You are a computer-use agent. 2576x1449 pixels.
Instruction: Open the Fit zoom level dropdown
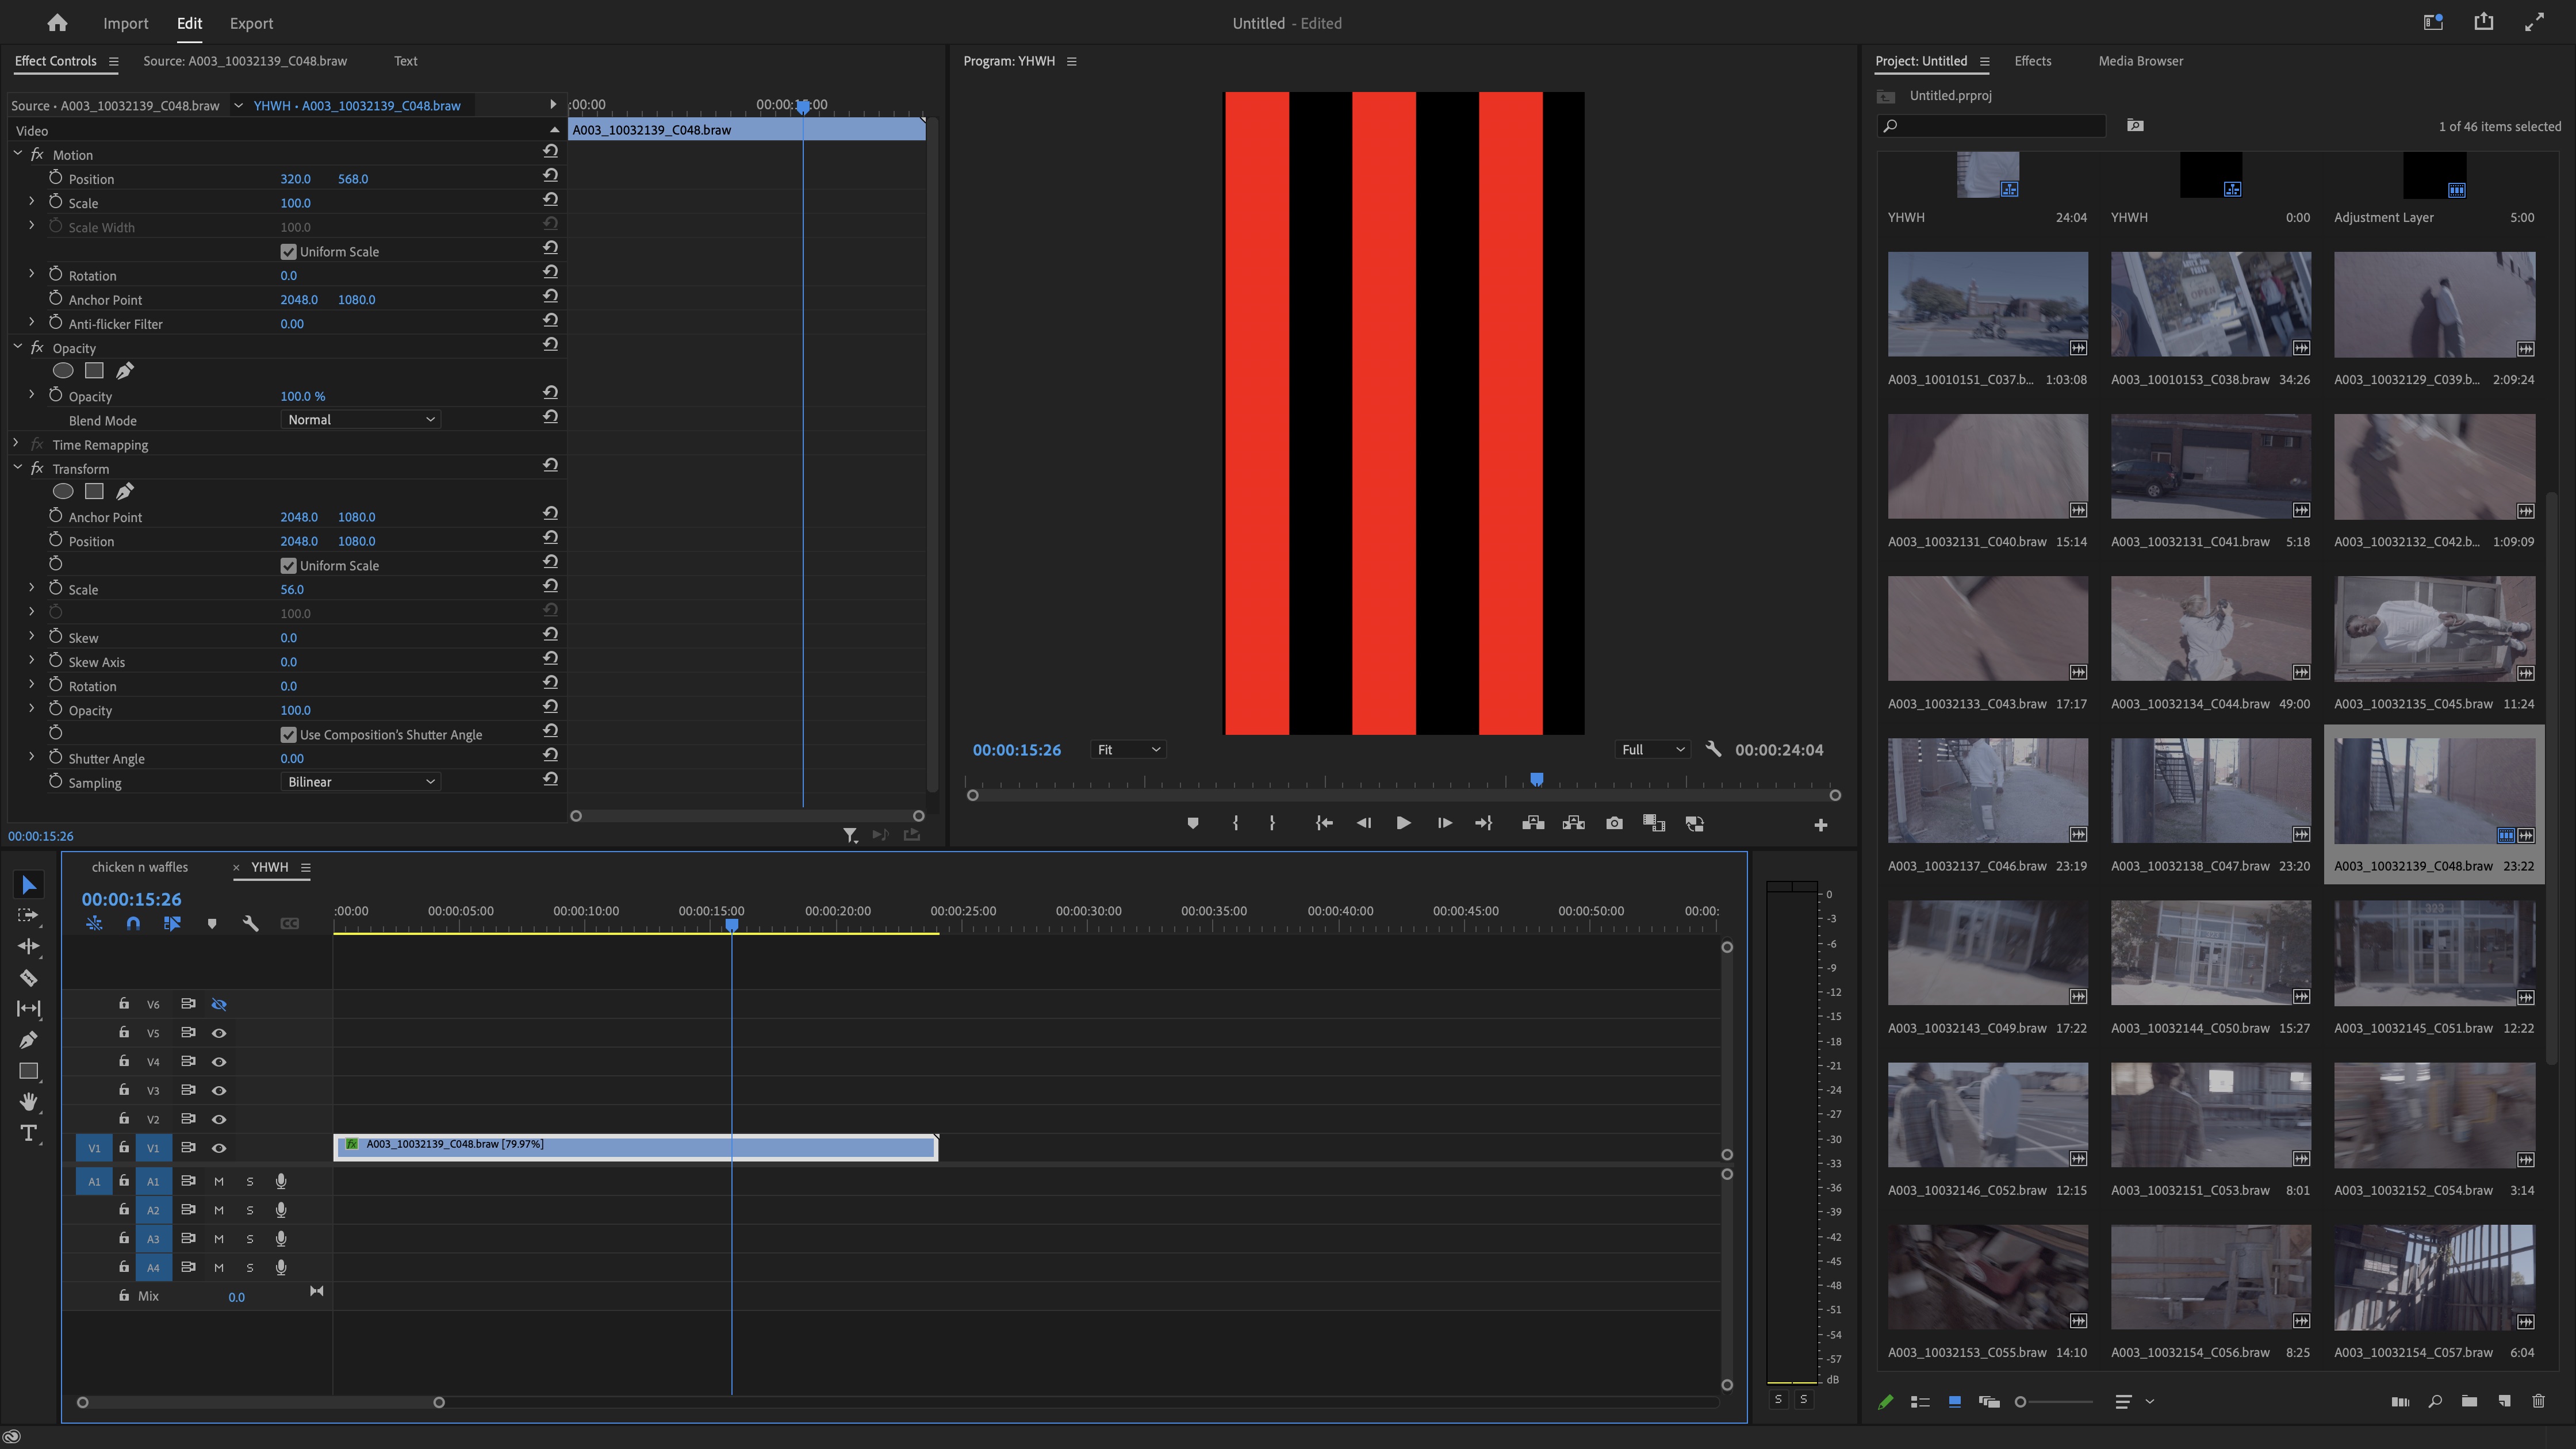1128,749
